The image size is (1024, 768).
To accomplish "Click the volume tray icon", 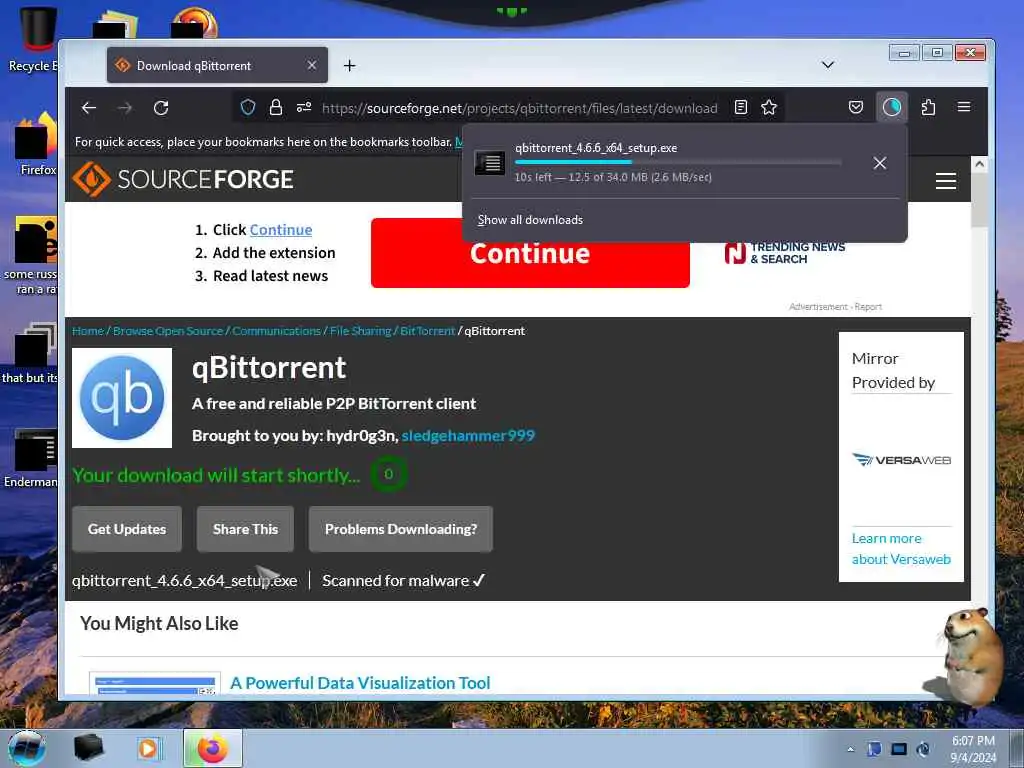I will click(923, 749).
